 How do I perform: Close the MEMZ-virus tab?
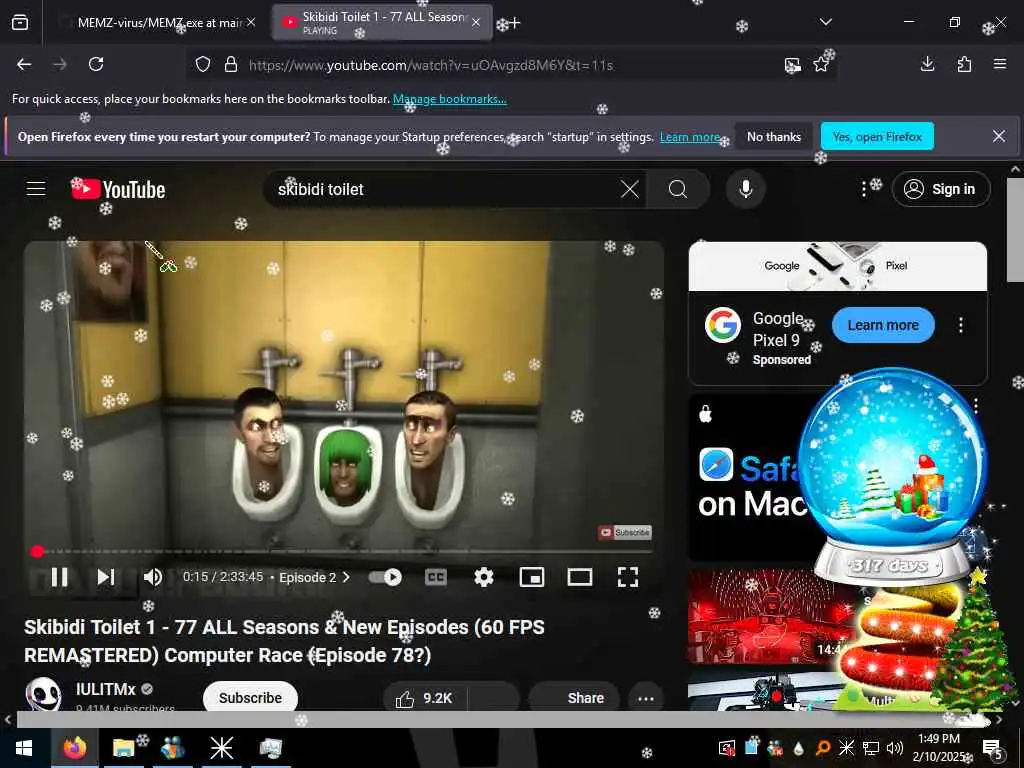(x=251, y=23)
